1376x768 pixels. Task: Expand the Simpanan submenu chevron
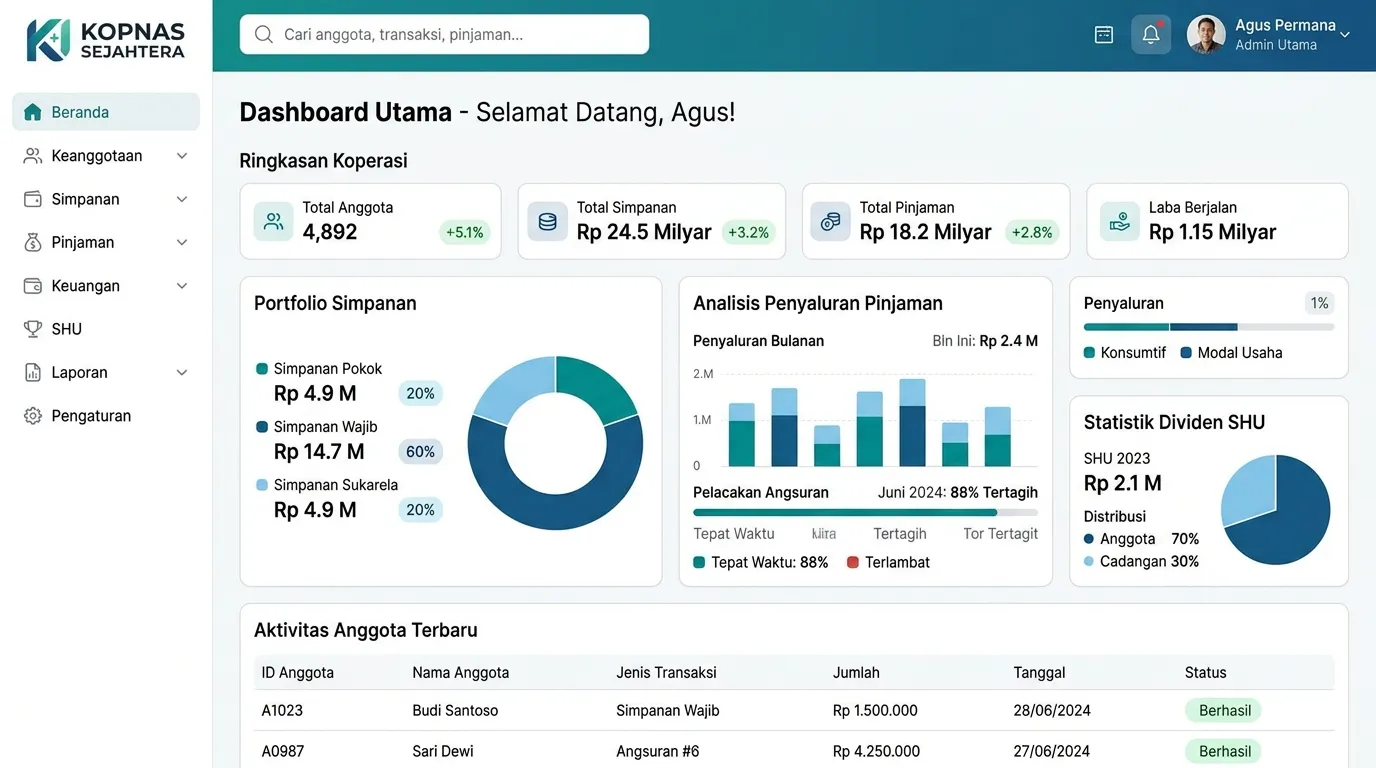tap(182, 199)
